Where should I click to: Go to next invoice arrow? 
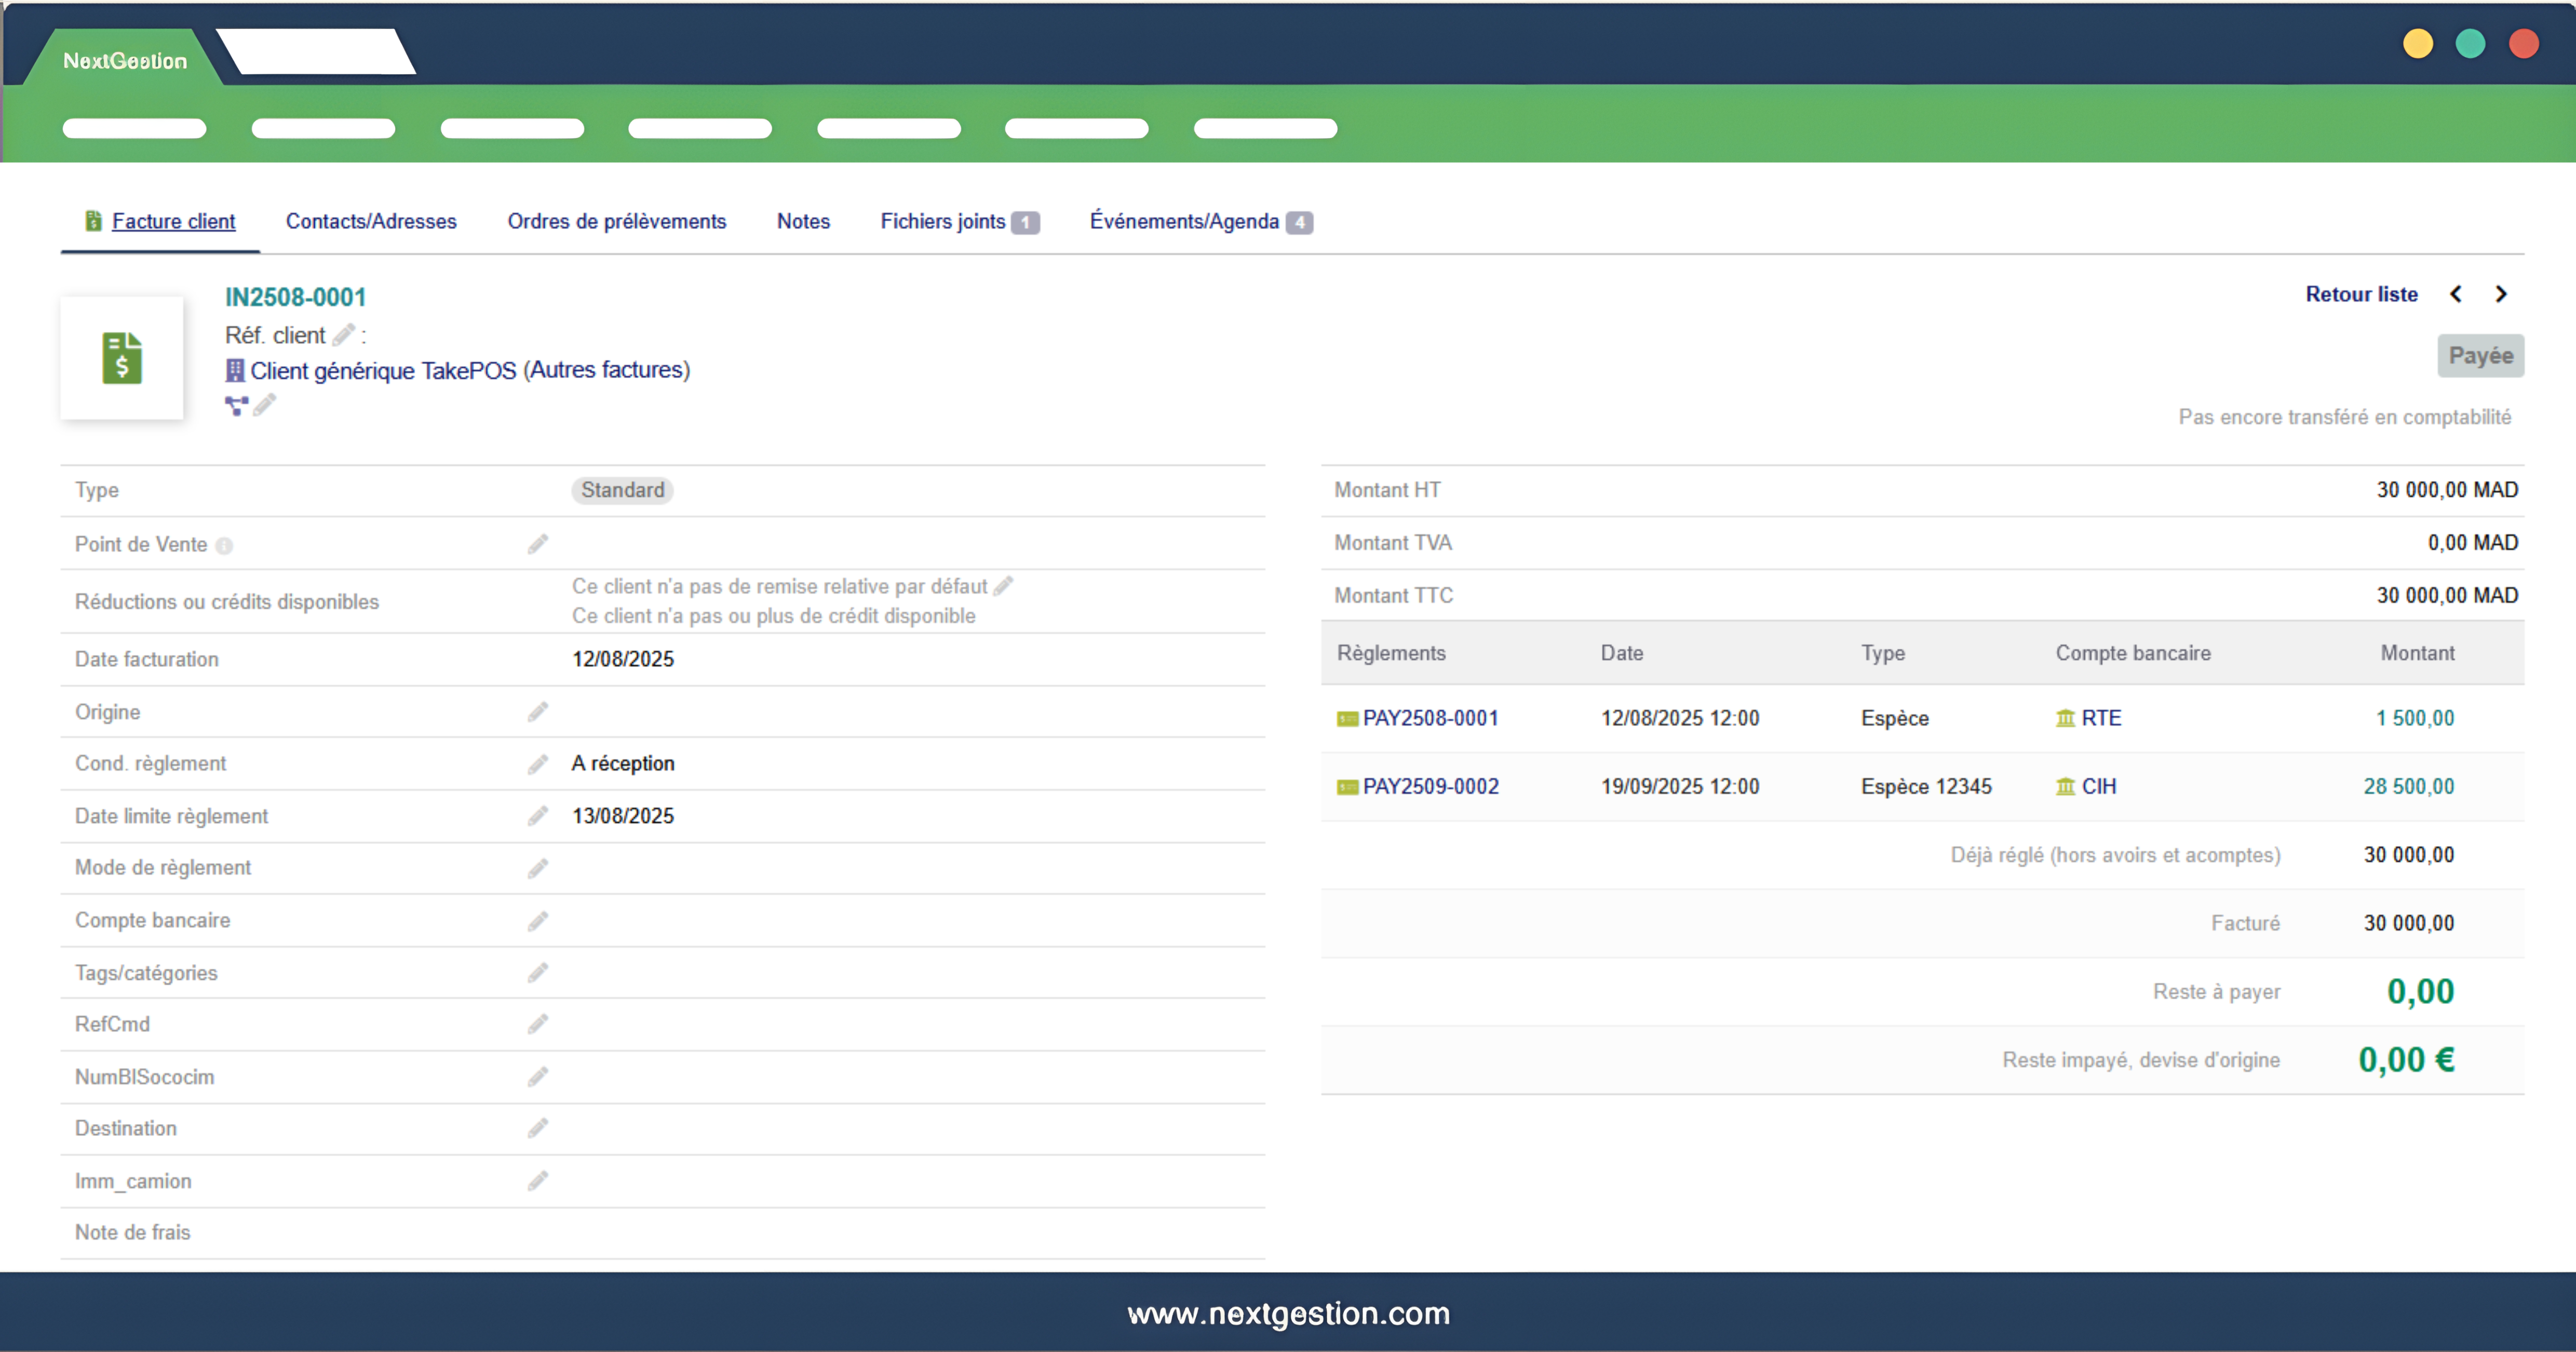2501,294
